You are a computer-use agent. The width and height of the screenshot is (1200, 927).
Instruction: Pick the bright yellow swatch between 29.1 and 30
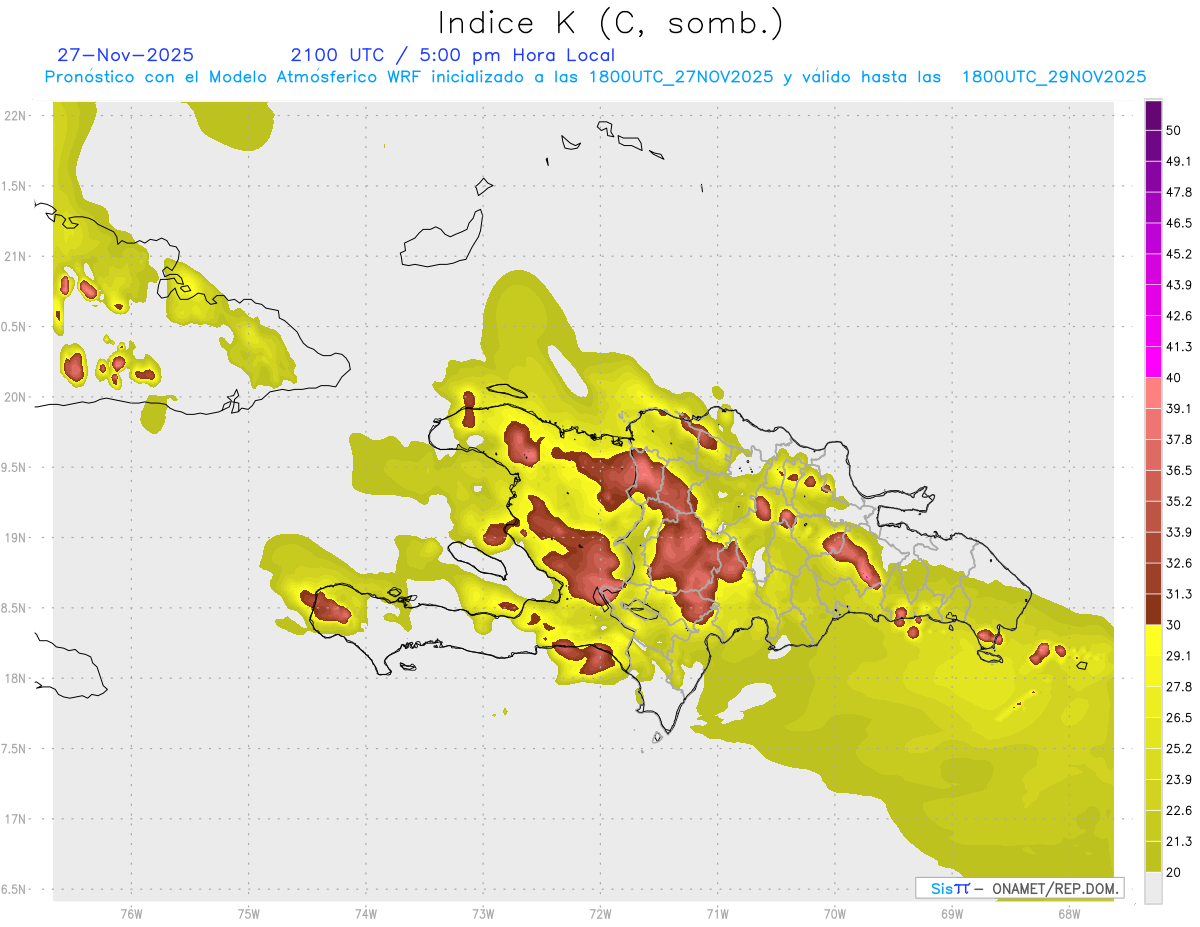[x=1153, y=641]
